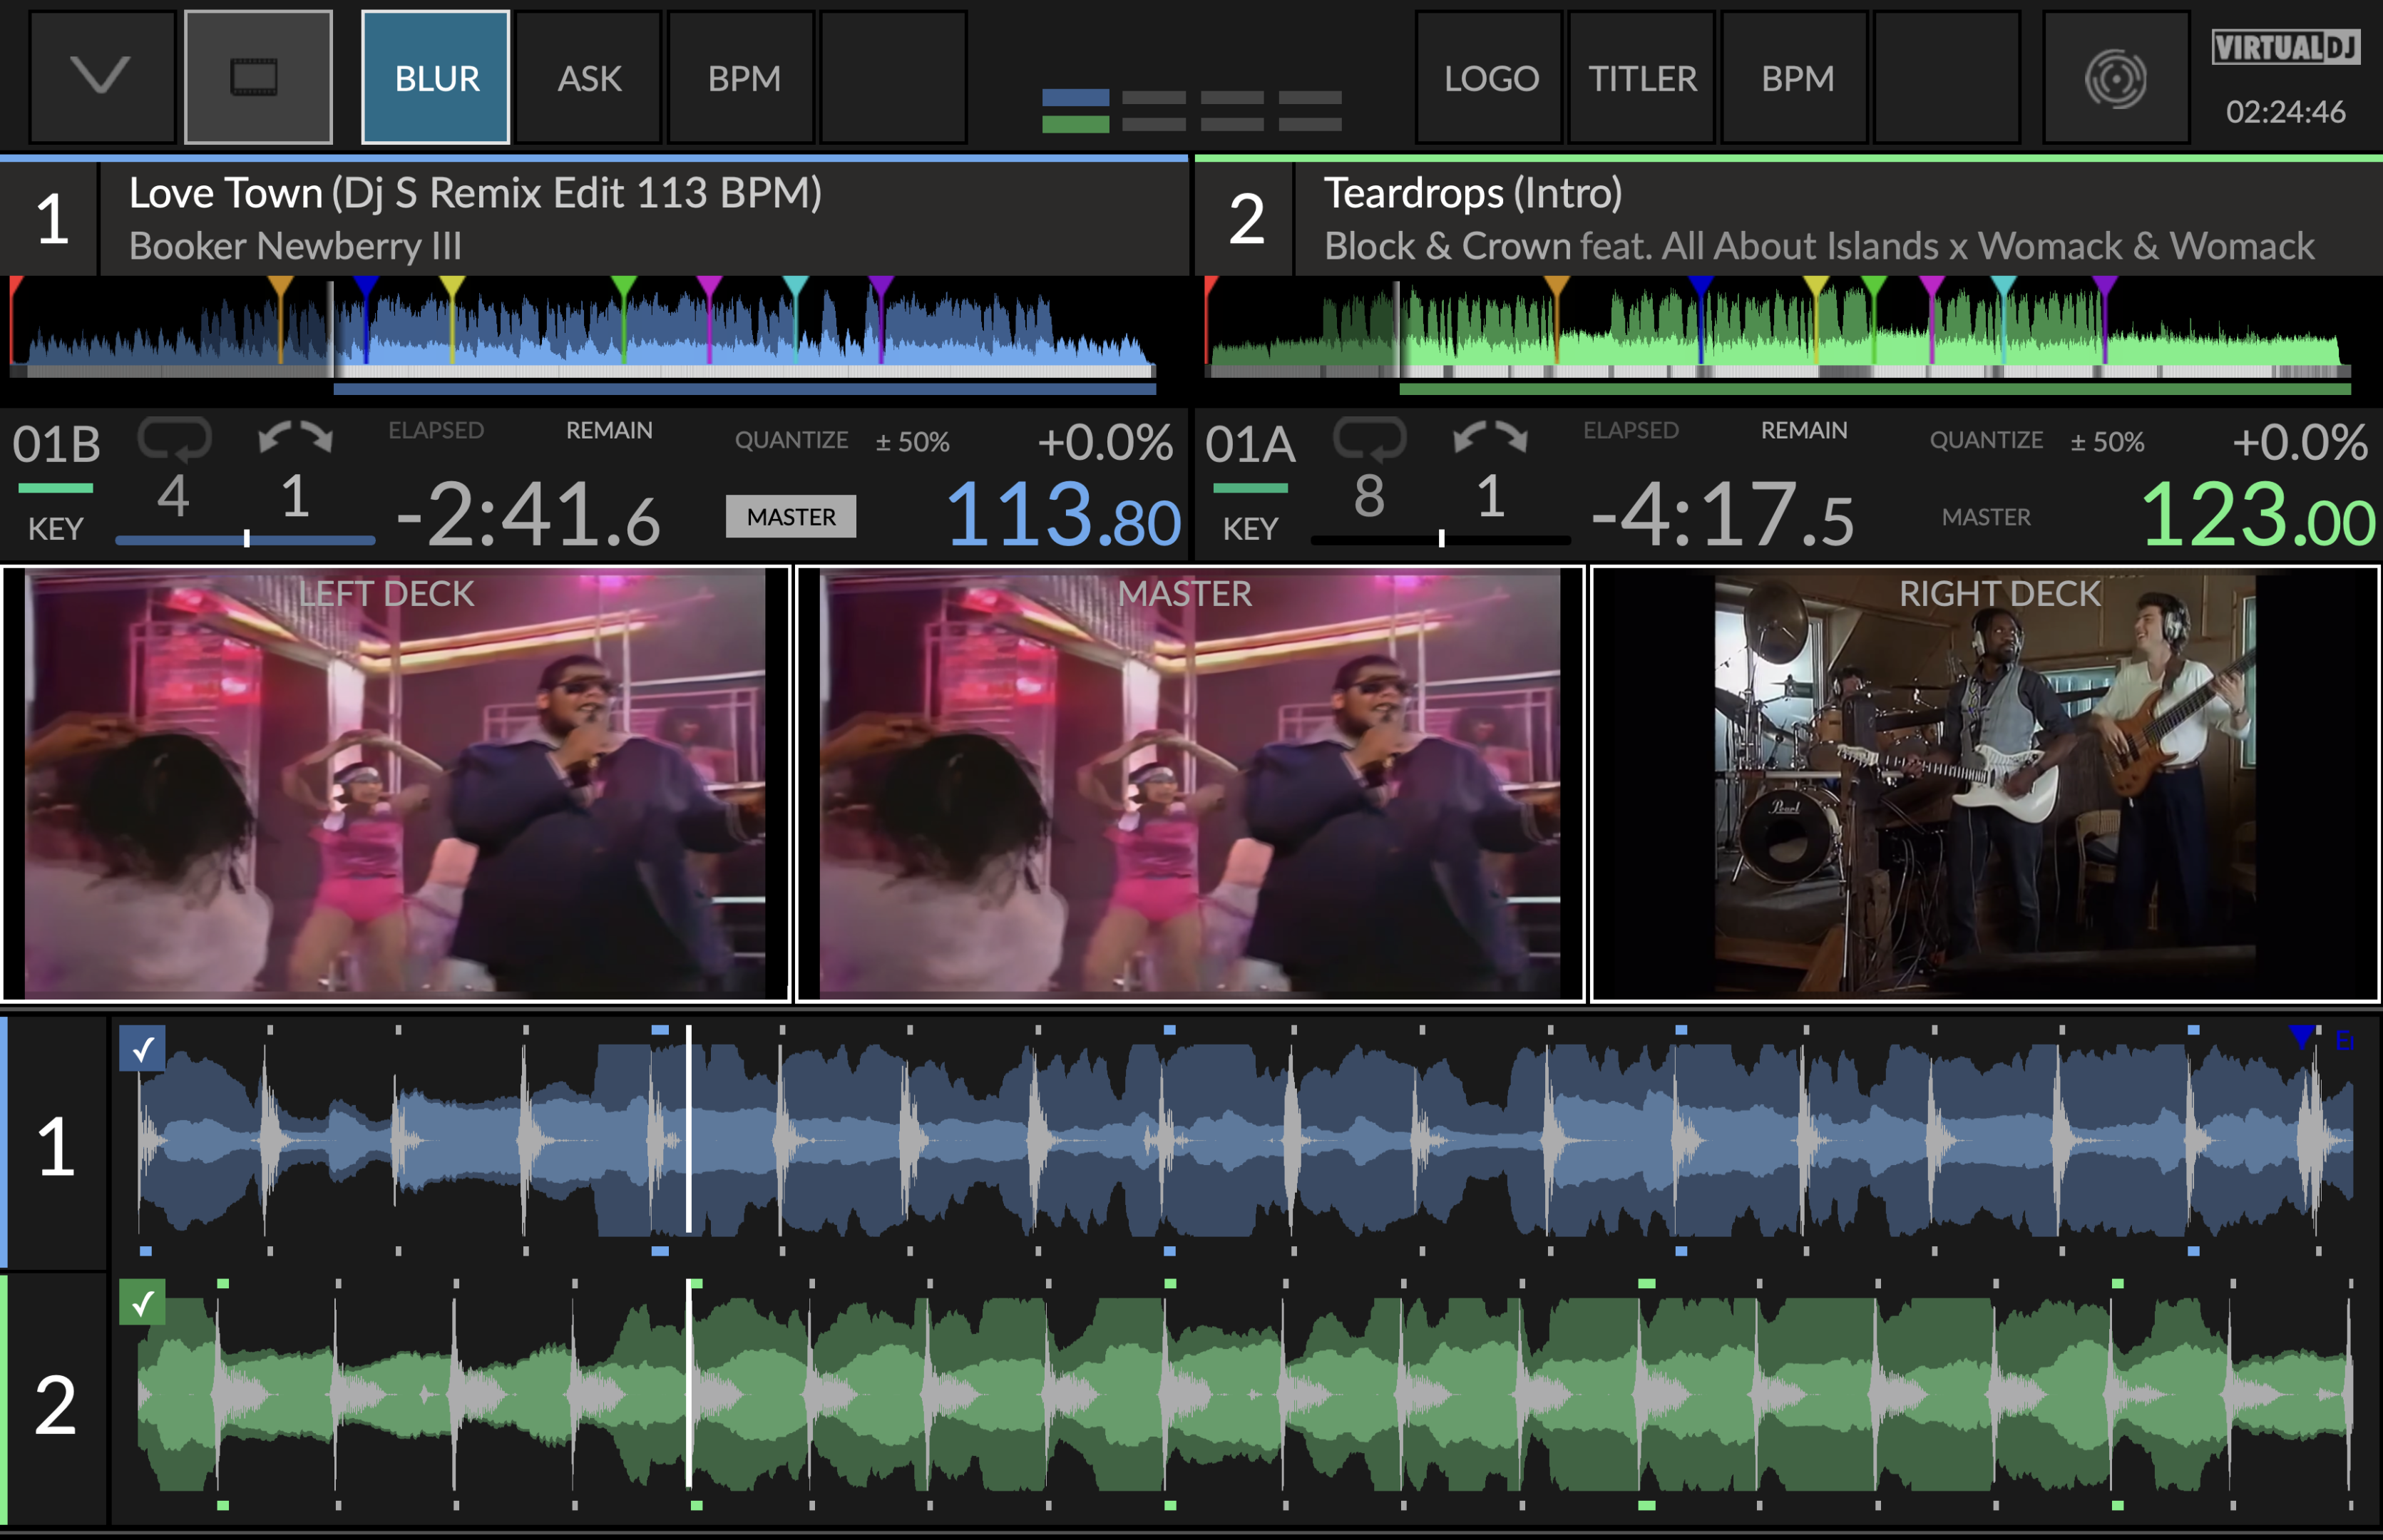Open deck 1 loop size 4 selector
The image size is (2383, 1540).
click(174, 496)
